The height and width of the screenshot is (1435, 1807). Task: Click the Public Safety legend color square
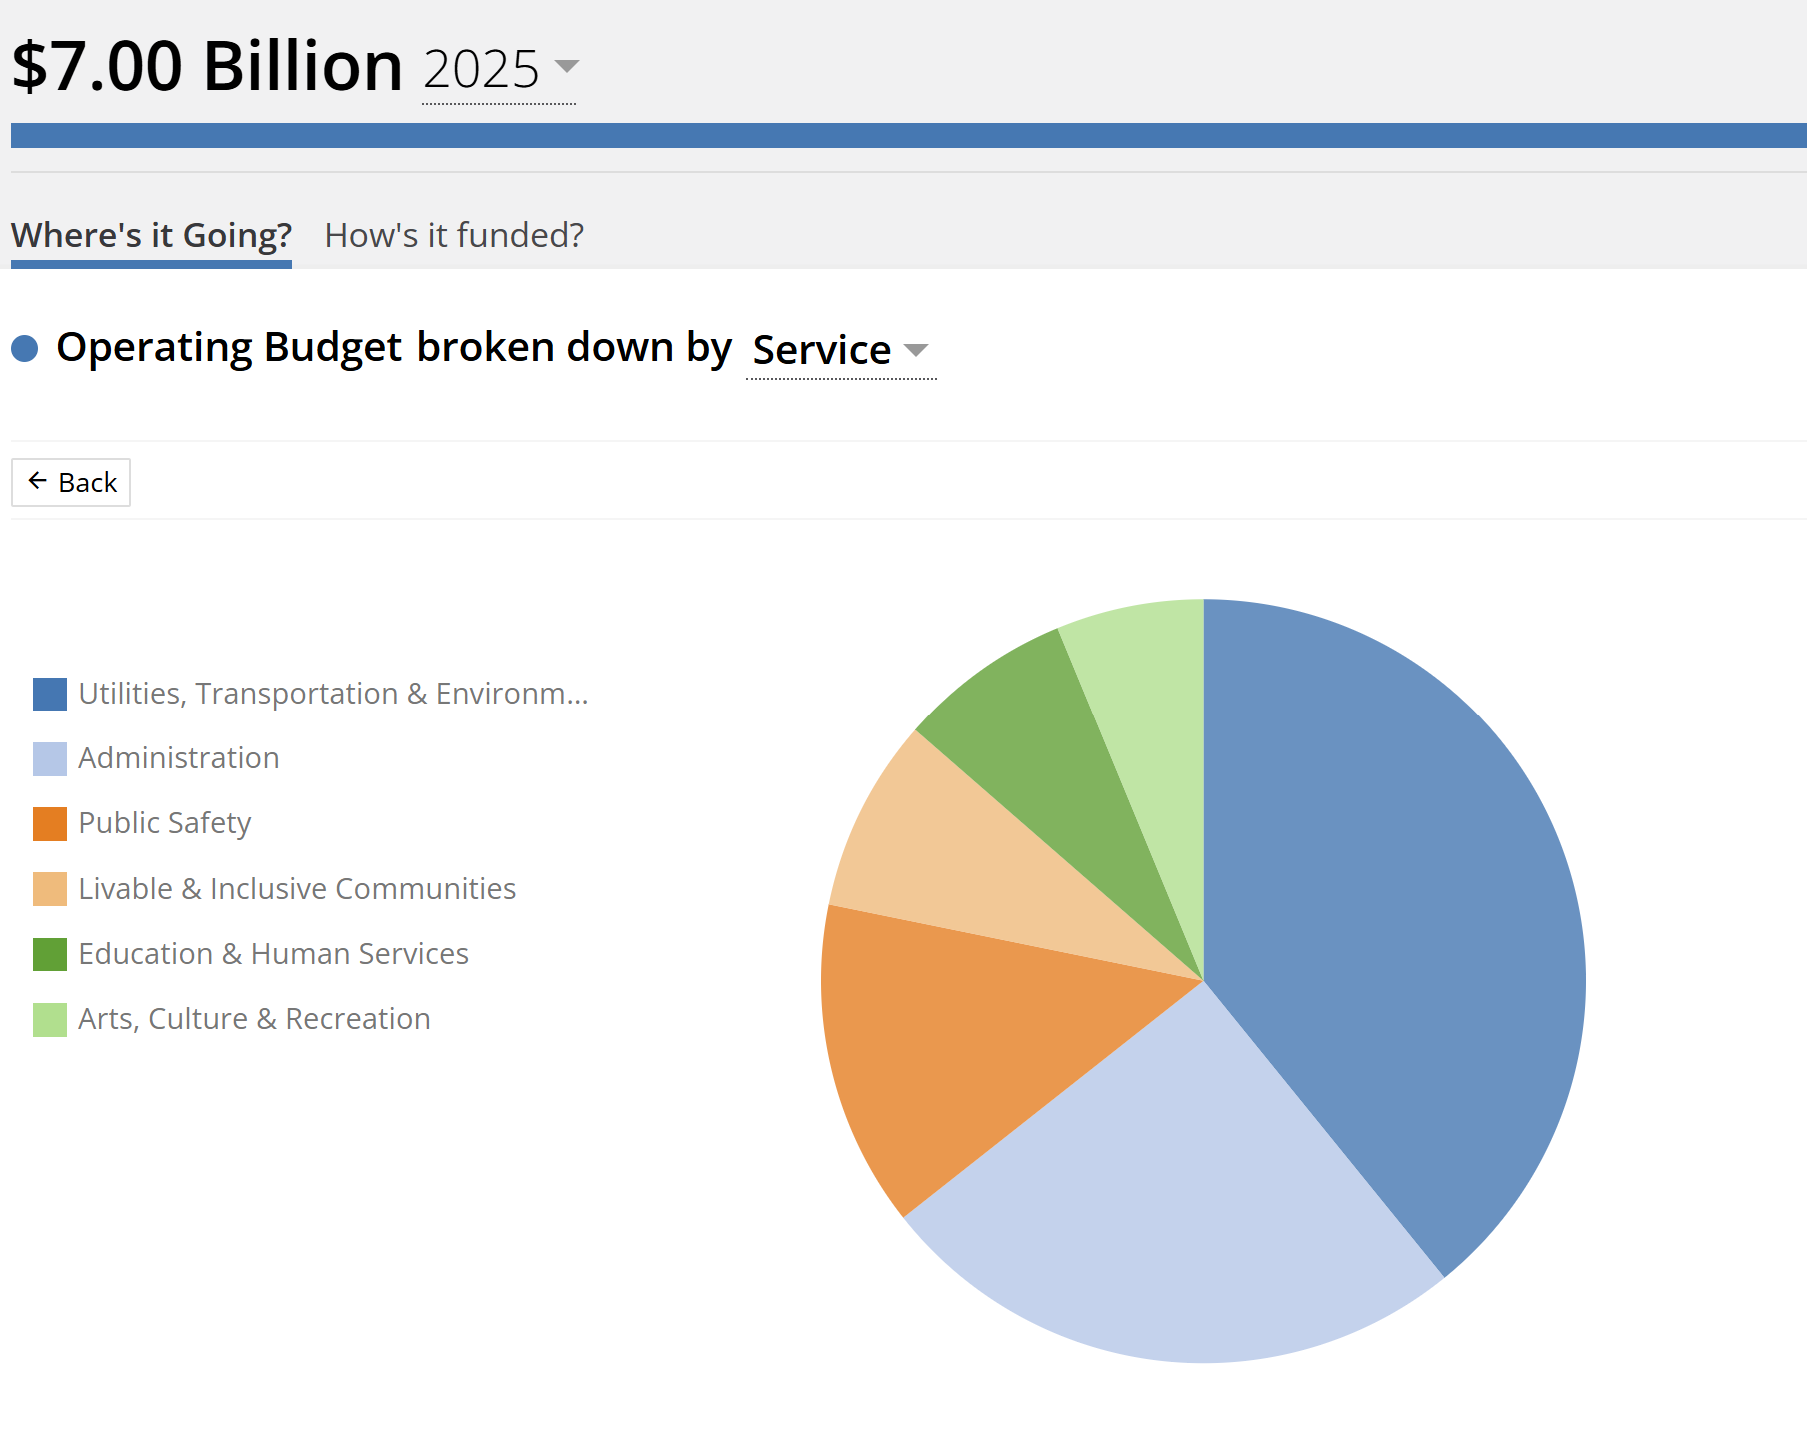(50, 824)
